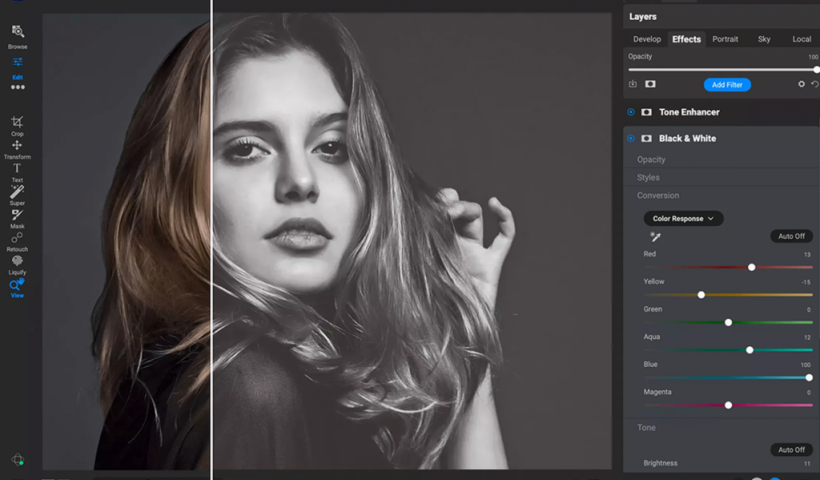
Task: Toggle Auto Off in Conversion section
Action: [790, 236]
